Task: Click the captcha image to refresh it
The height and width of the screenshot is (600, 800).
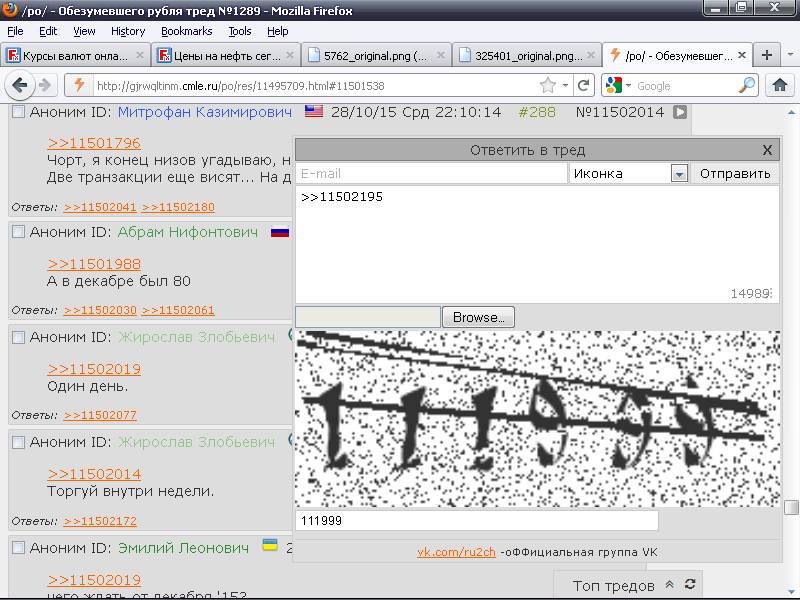Action: (x=538, y=418)
